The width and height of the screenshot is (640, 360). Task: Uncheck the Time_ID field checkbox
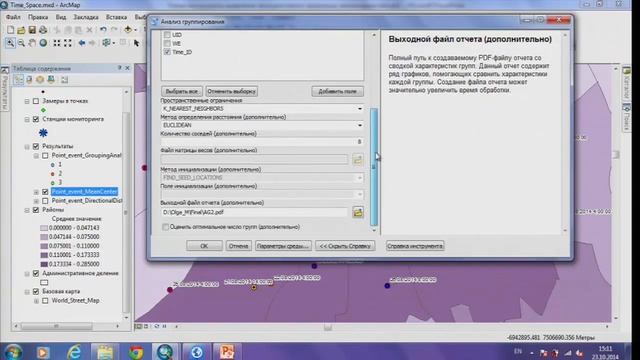point(167,52)
